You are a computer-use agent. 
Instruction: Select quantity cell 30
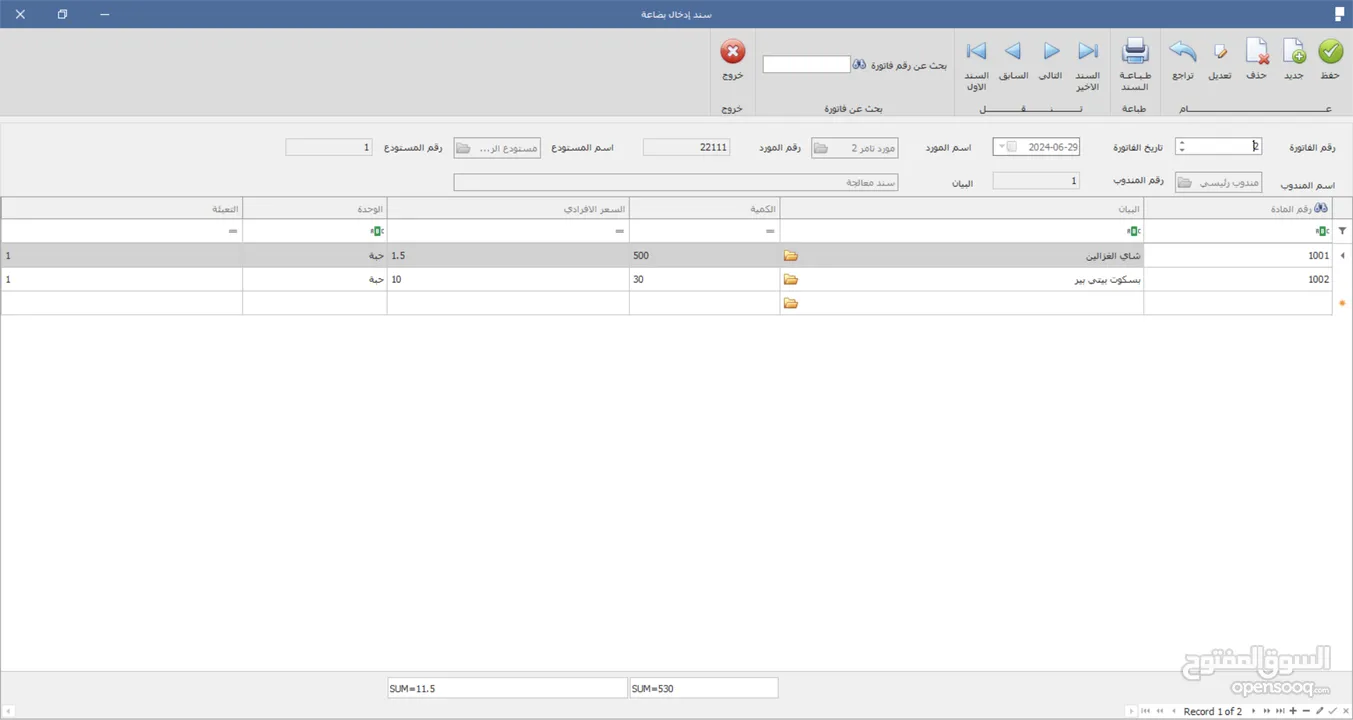click(704, 280)
